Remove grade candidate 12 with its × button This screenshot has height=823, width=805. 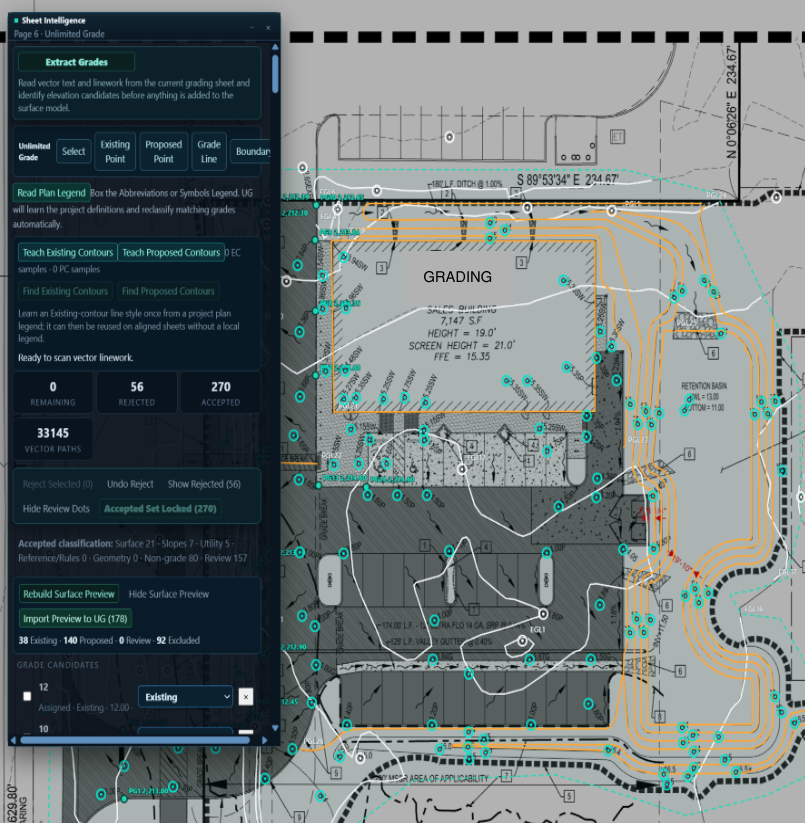pos(246,697)
